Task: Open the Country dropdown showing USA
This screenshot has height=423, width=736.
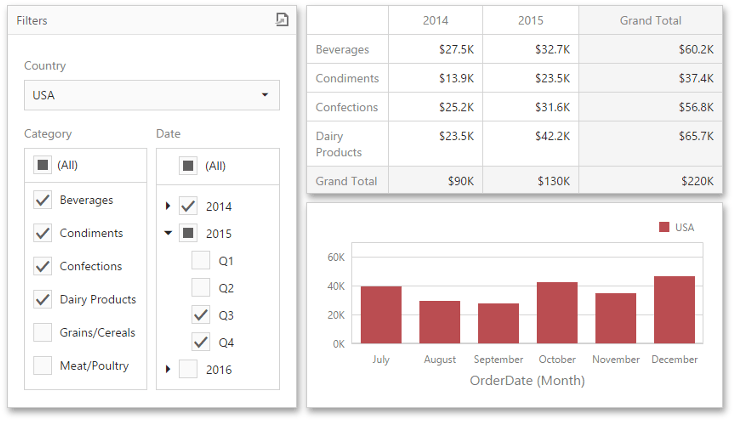Action: tap(152, 95)
